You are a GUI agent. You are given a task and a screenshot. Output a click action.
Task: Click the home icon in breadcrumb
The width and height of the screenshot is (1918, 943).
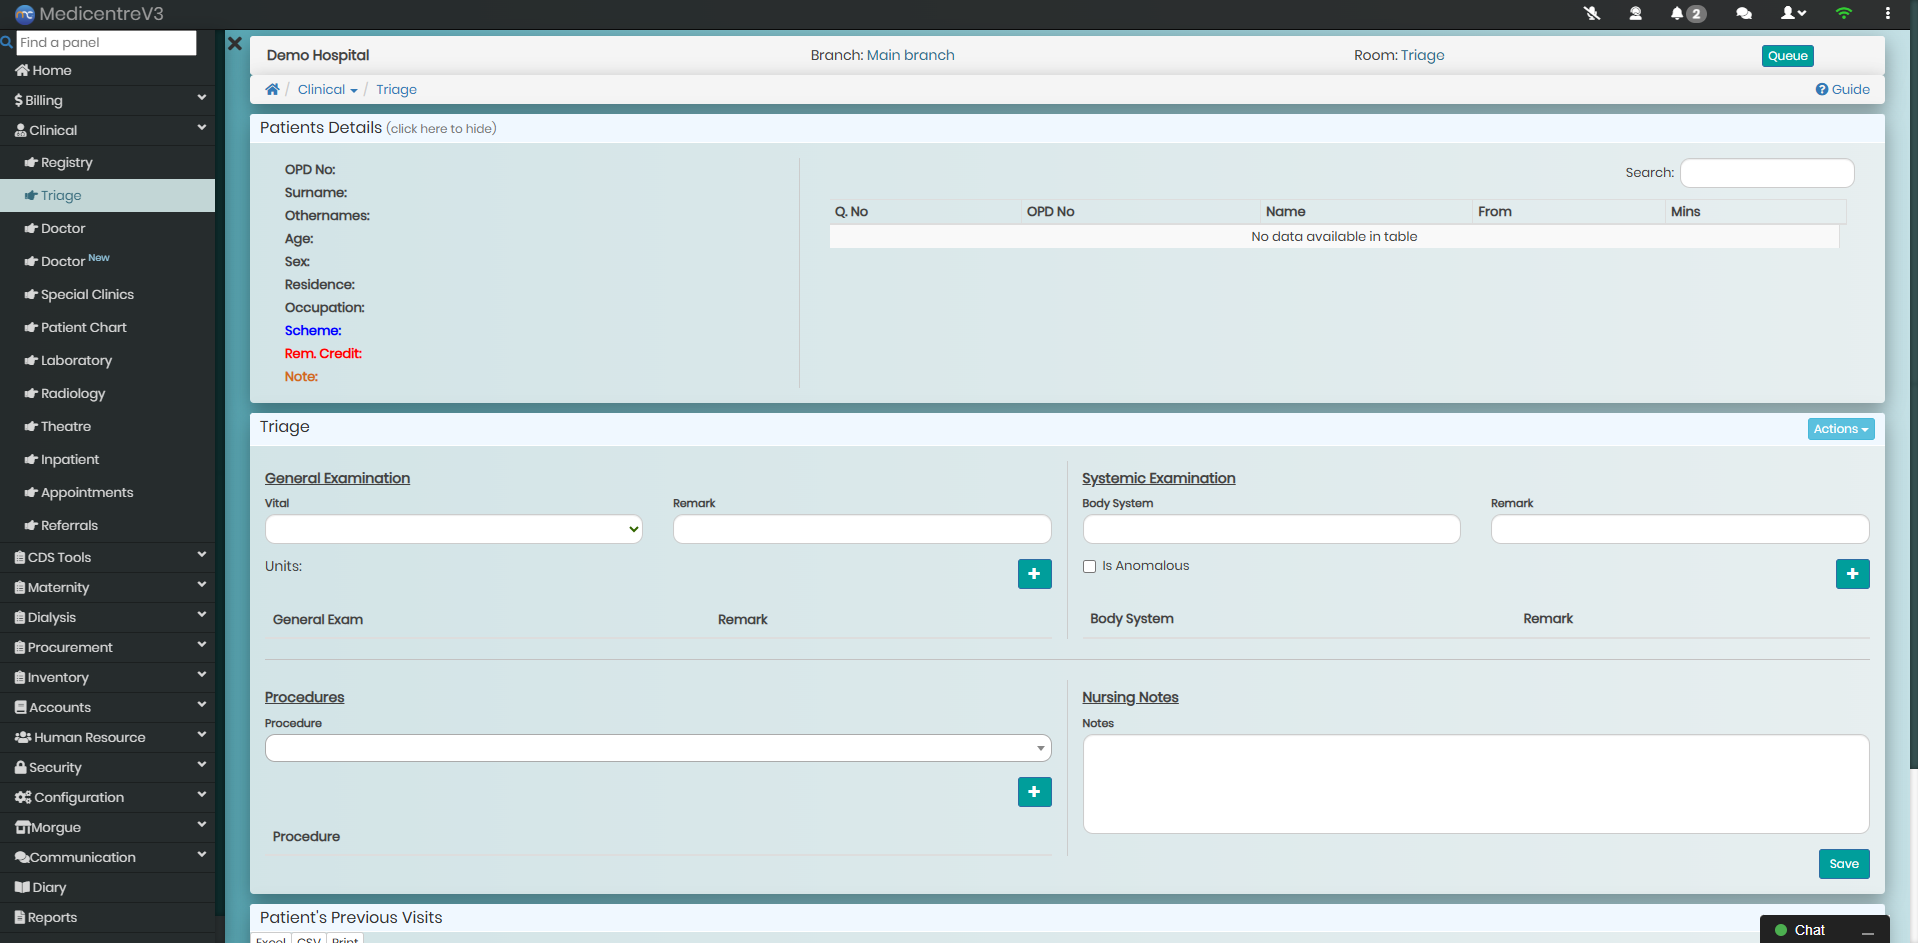(x=272, y=90)
